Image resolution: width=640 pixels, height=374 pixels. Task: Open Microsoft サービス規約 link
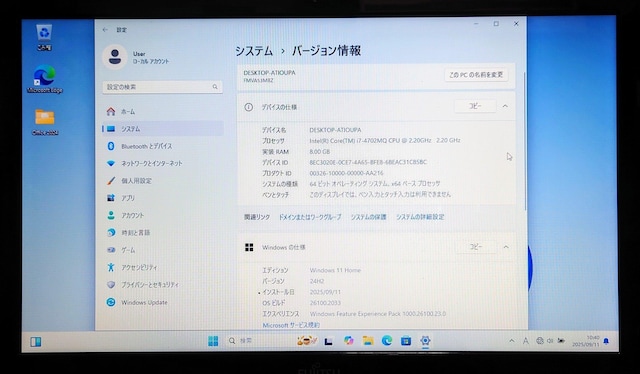pyautogui.click(x=291, y=325)
